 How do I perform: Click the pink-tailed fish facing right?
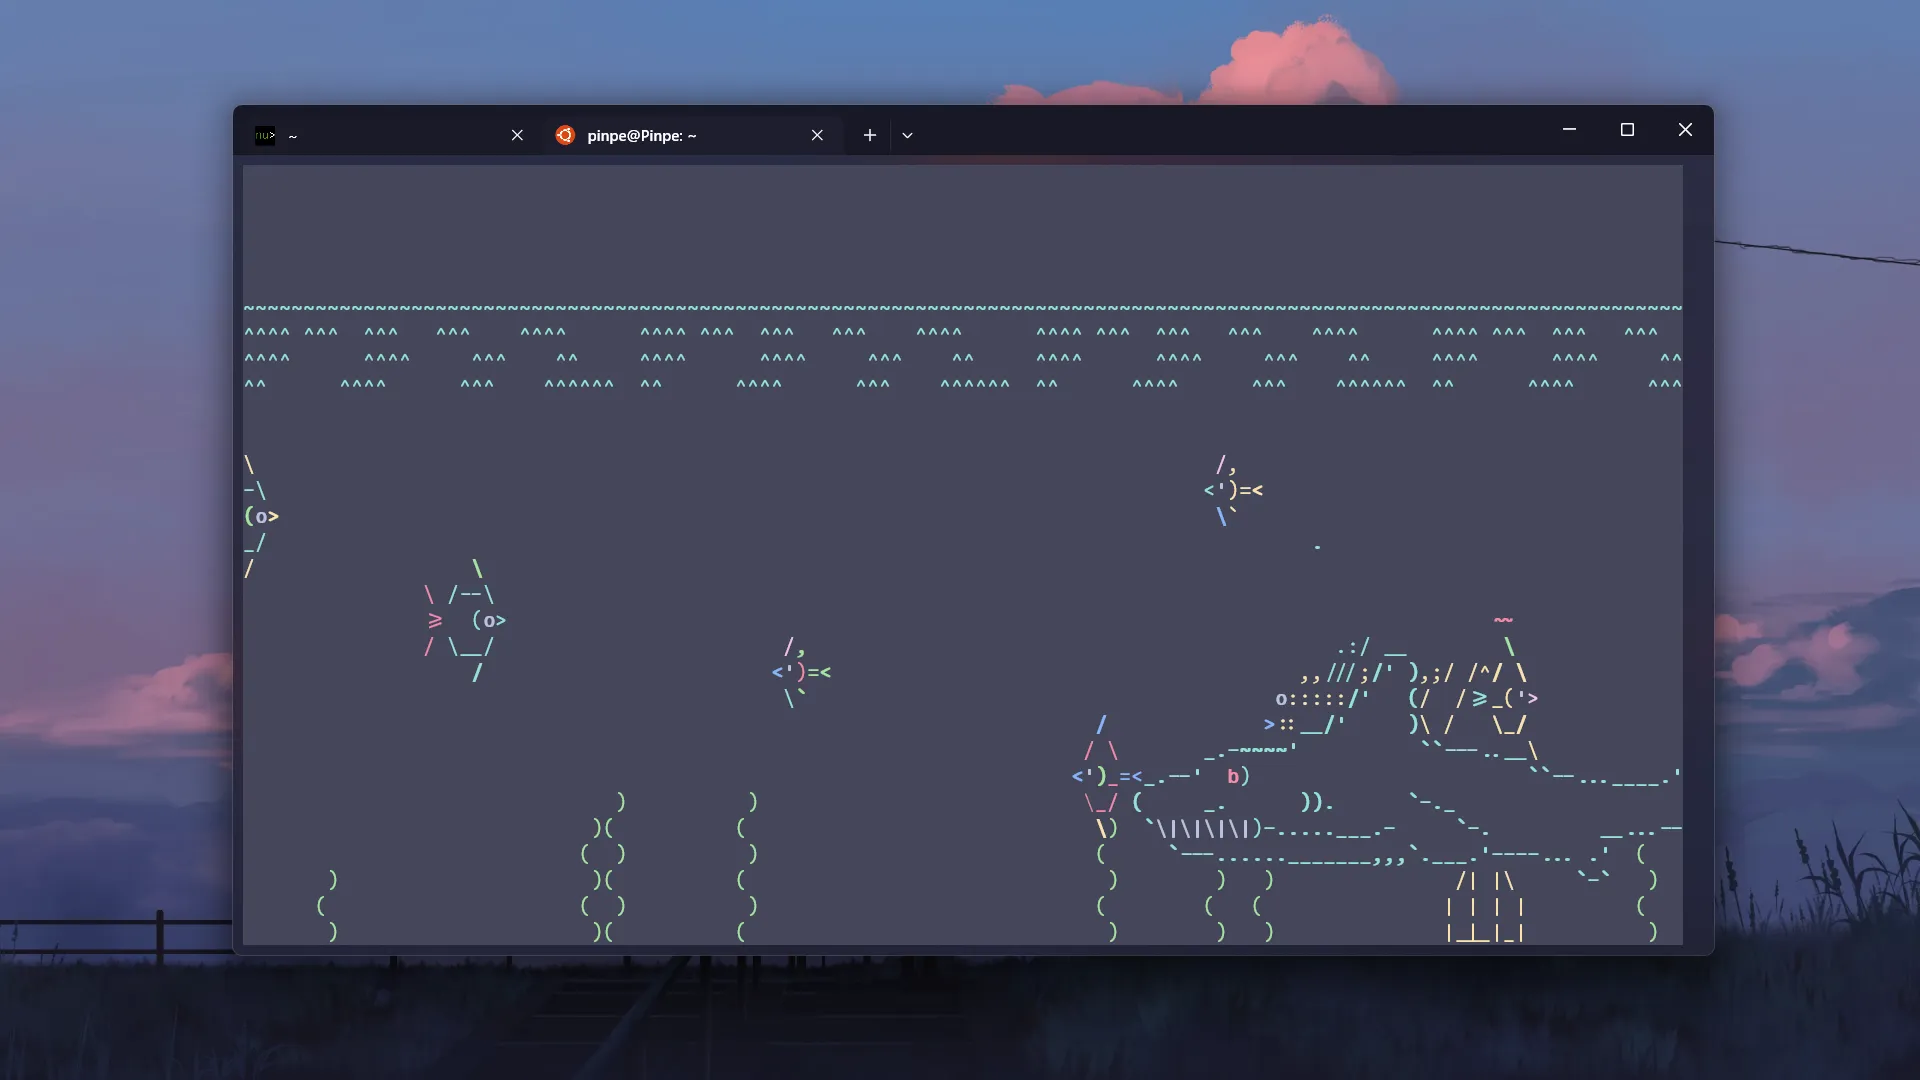pos(466,621)
